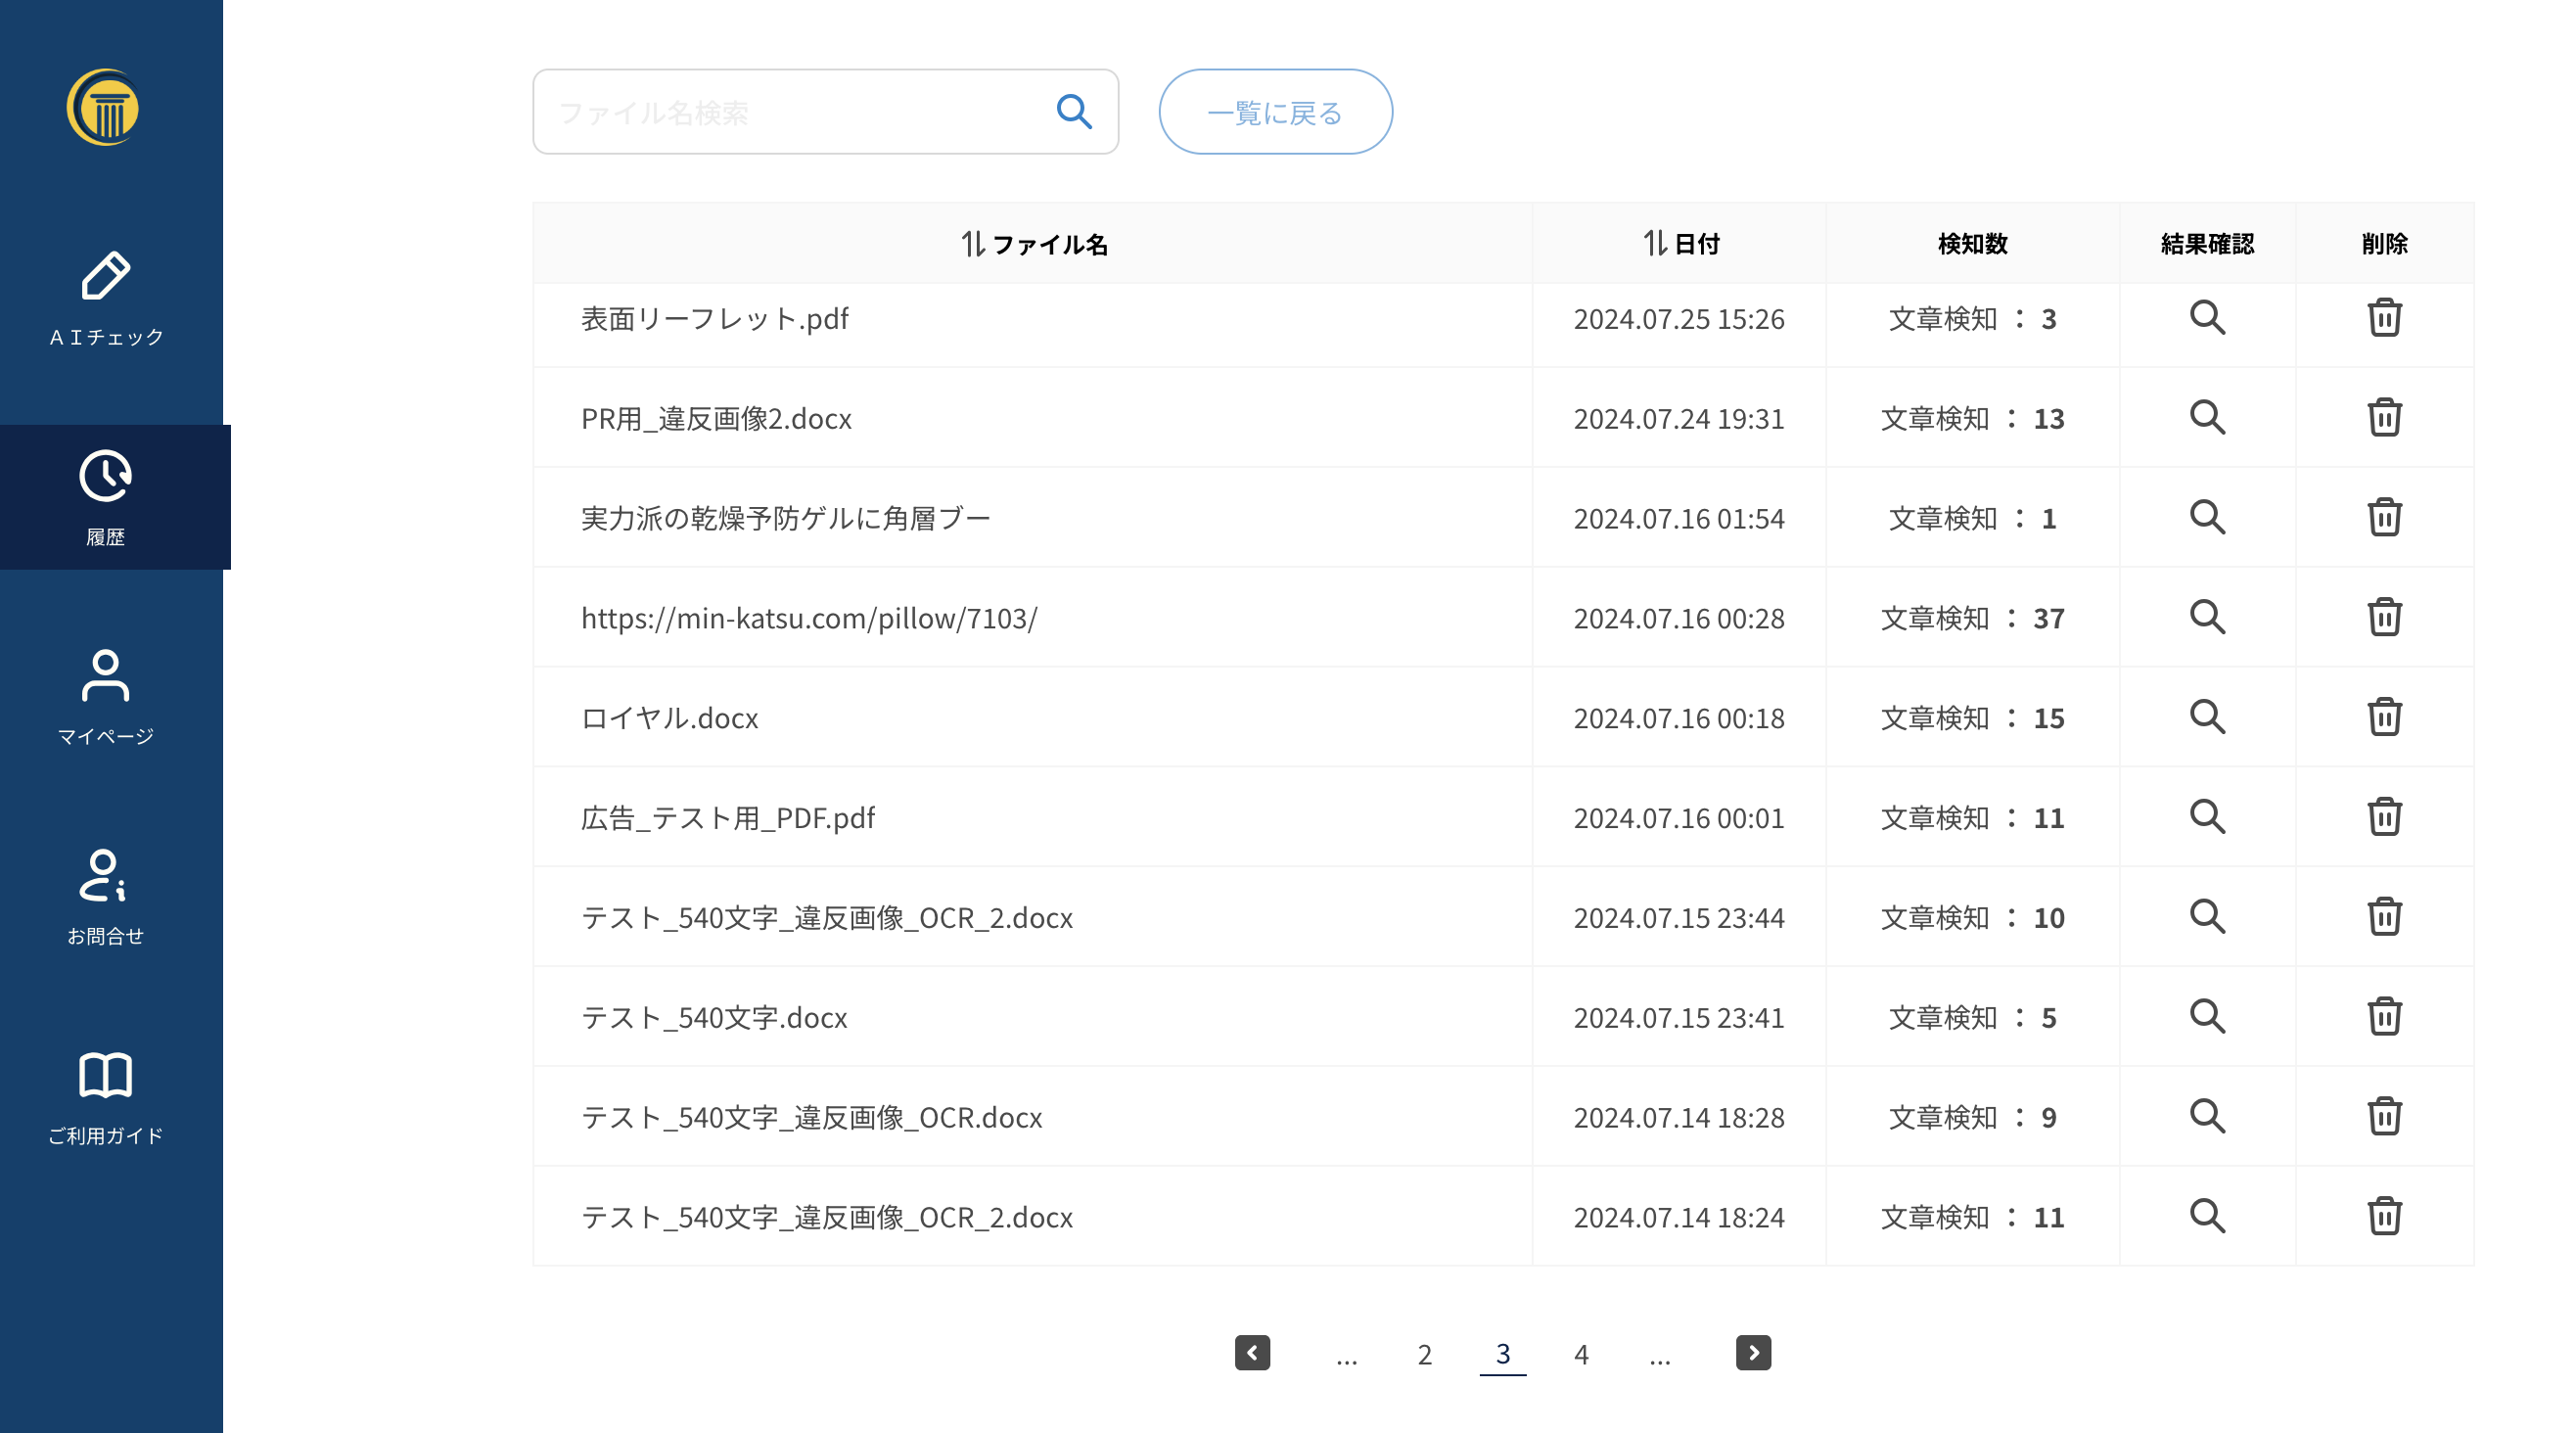View results for テスト_540文字.docx
Viewport: 2576px width, 1433px height.
tap(2207, 1016)
